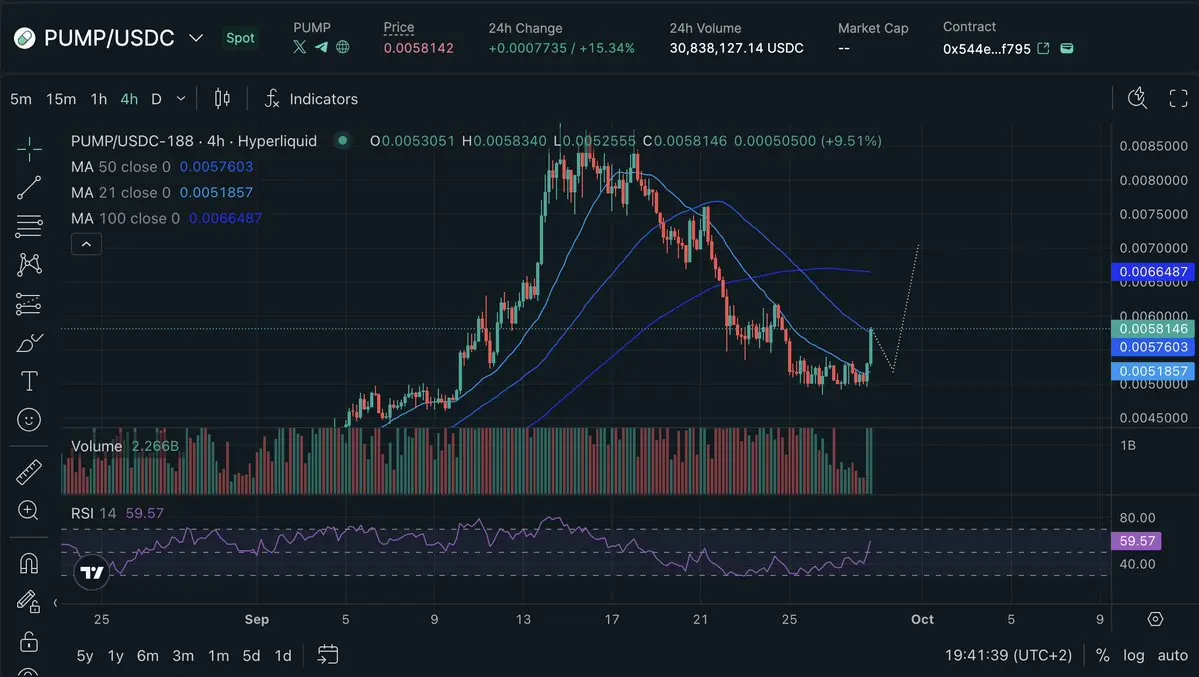Open timezone menu at 19:41:39 (UTC+2)
This screenshot has height=677, width=1199.
[1009, 656]
